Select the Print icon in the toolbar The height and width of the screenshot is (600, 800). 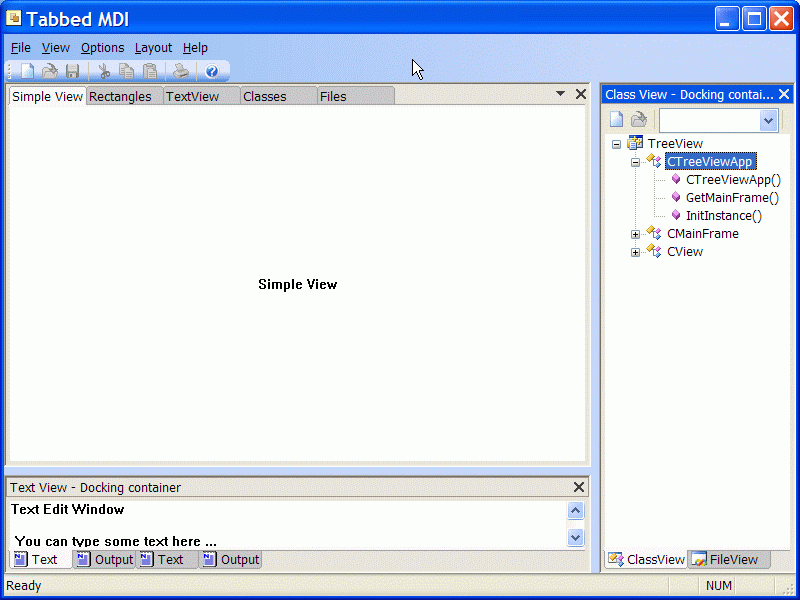click(x=180, y=70)
